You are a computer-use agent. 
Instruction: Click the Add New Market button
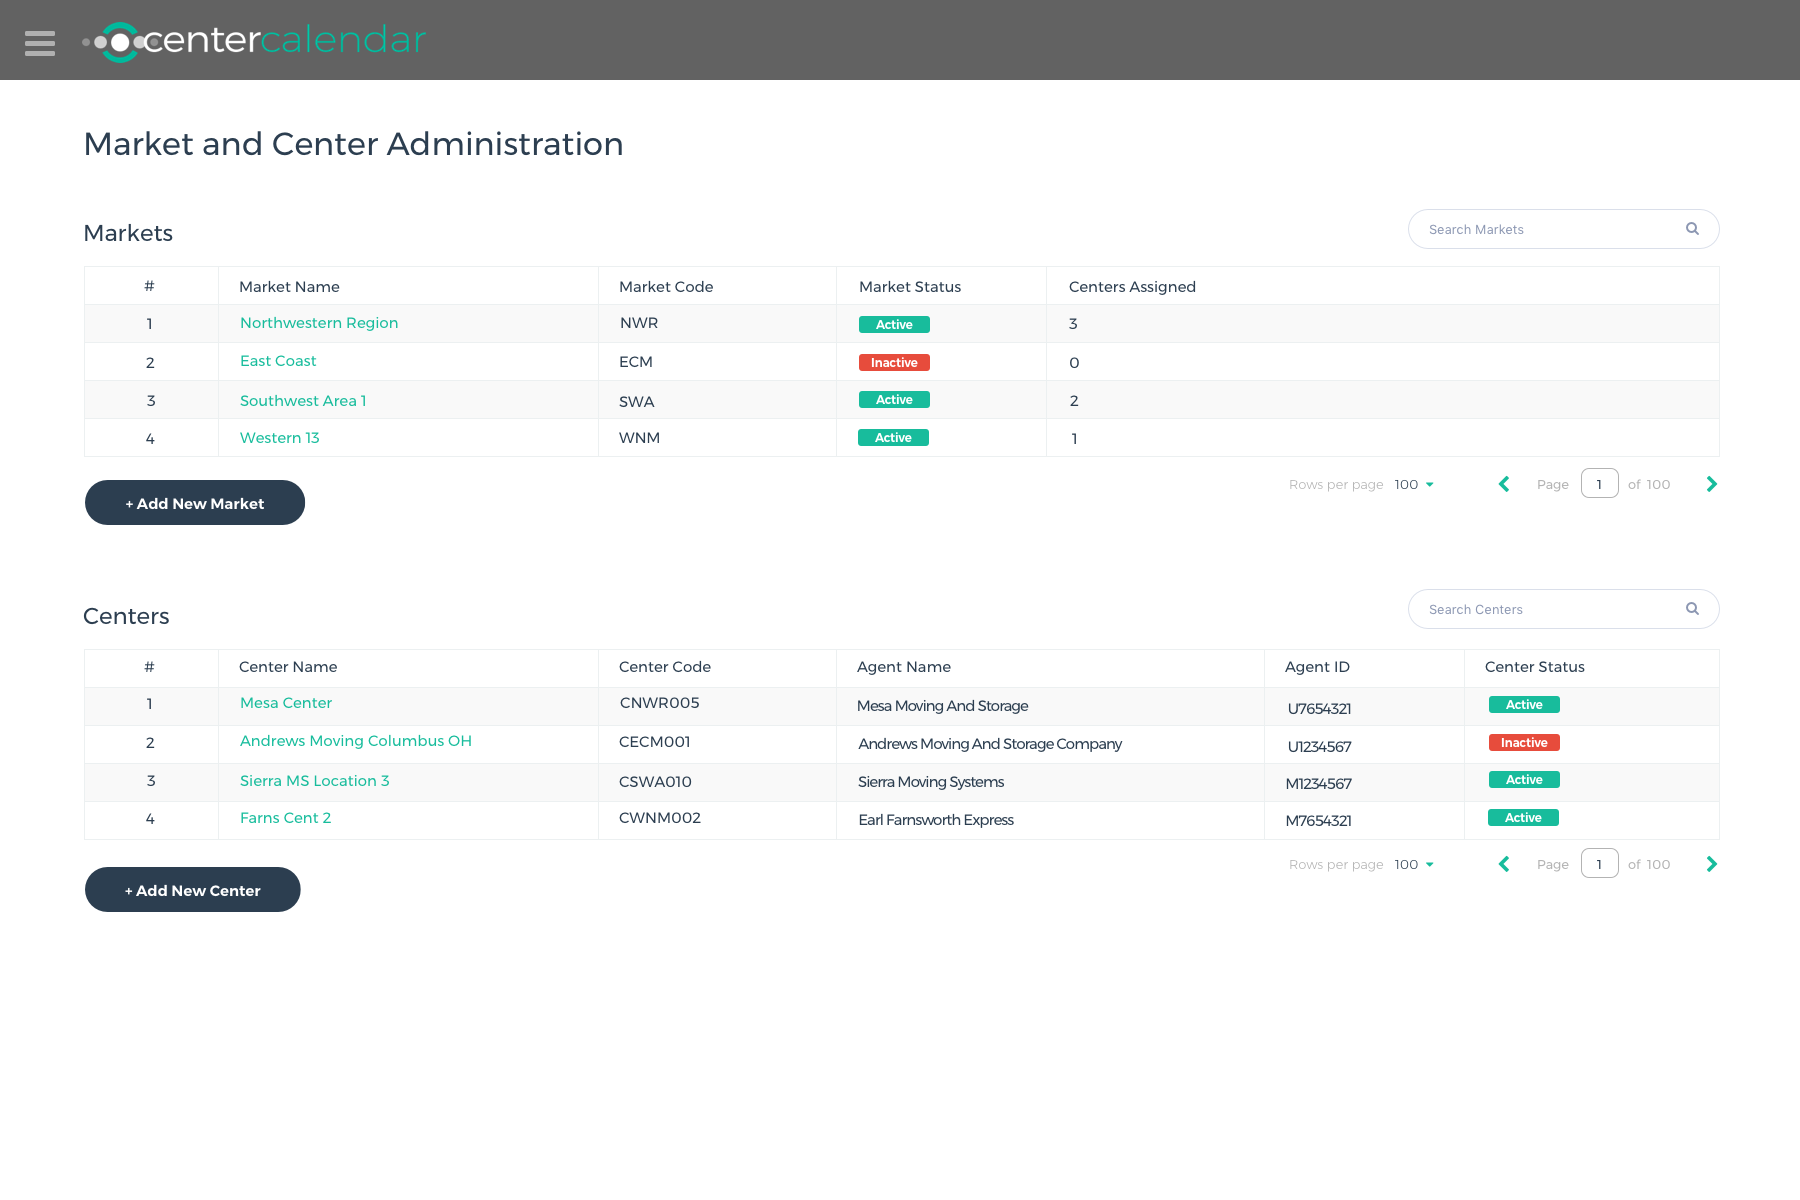195,503
